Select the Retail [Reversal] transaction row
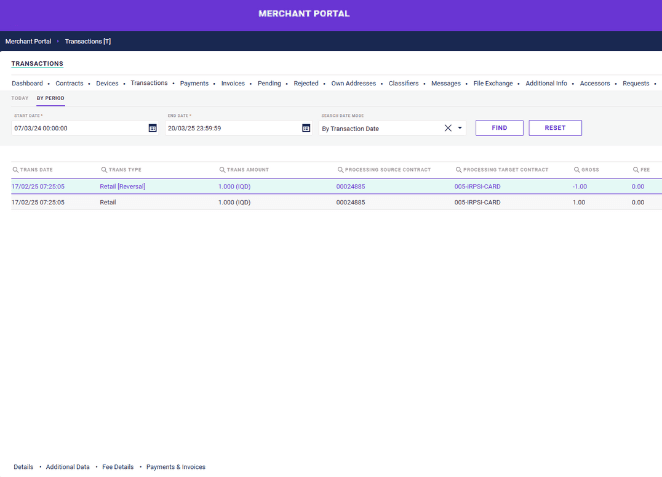This screenshot has width=662, height=477. pos(336,186)
